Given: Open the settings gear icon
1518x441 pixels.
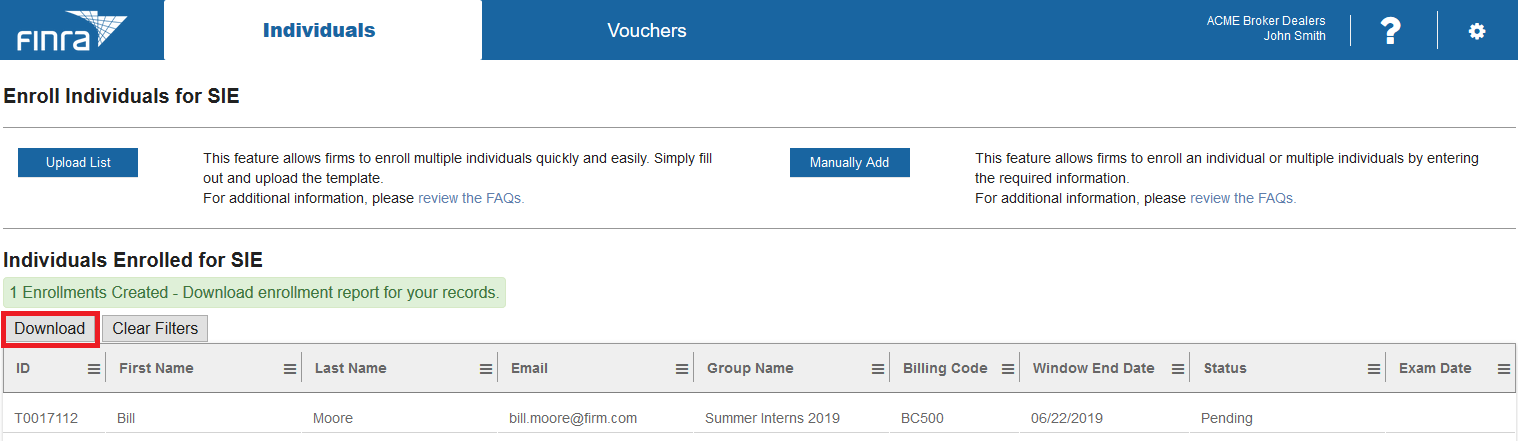Looking at the screenshot, I should [x=1476, y=31].
